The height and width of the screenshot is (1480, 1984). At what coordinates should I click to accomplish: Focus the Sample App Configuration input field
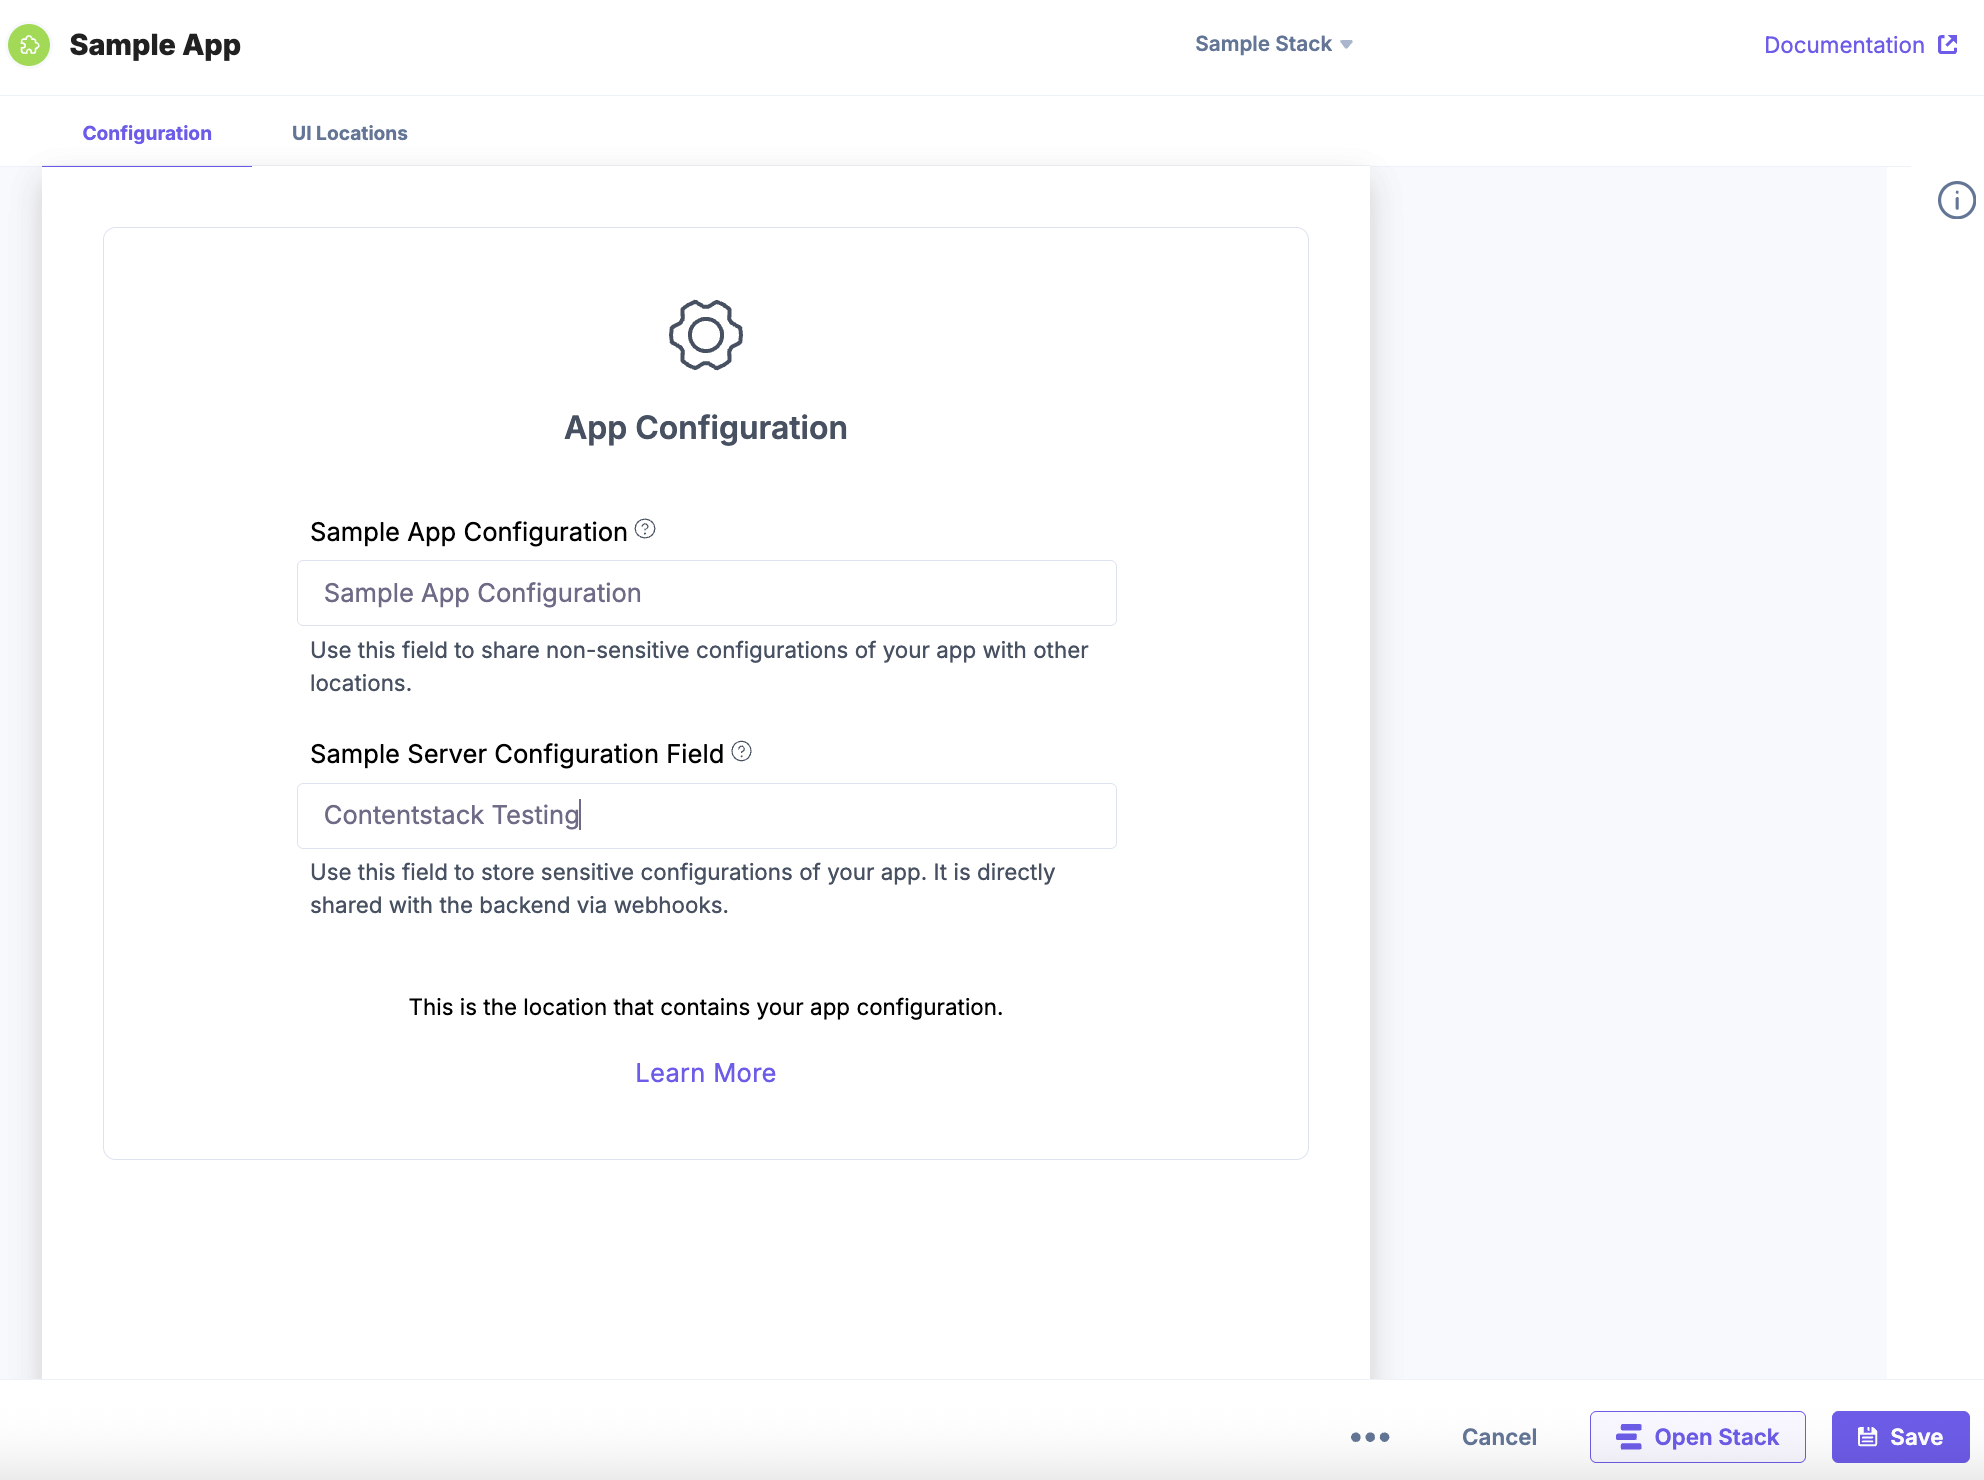click(706, 593)
